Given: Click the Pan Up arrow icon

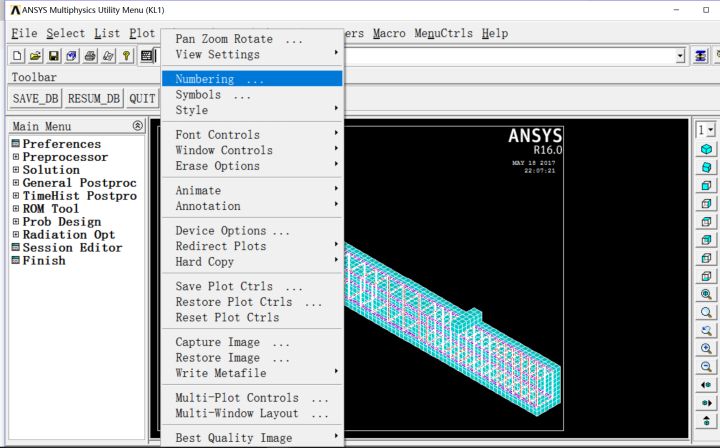Looking at the screenshot, I should (706, 420).
